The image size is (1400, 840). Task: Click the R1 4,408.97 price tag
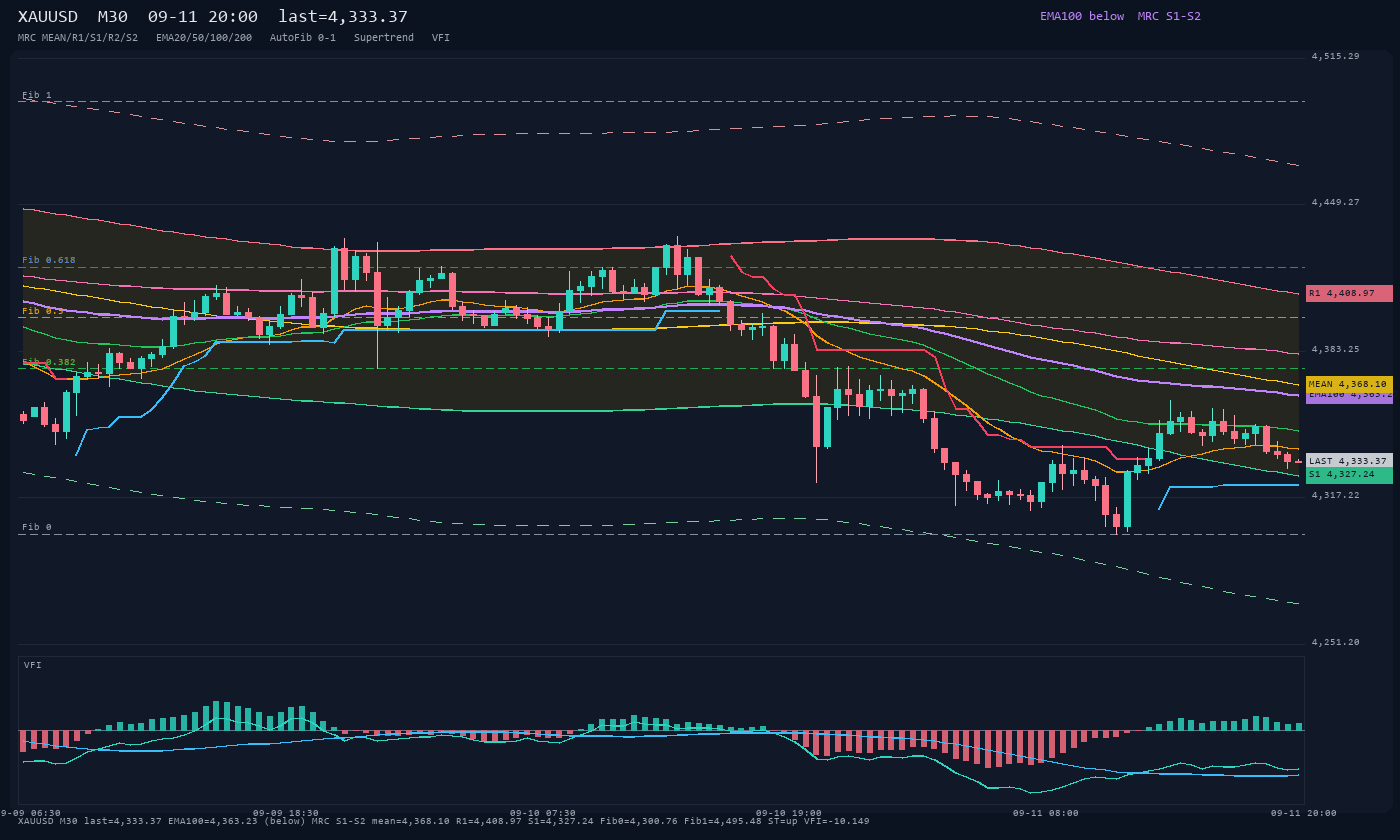1349,293
